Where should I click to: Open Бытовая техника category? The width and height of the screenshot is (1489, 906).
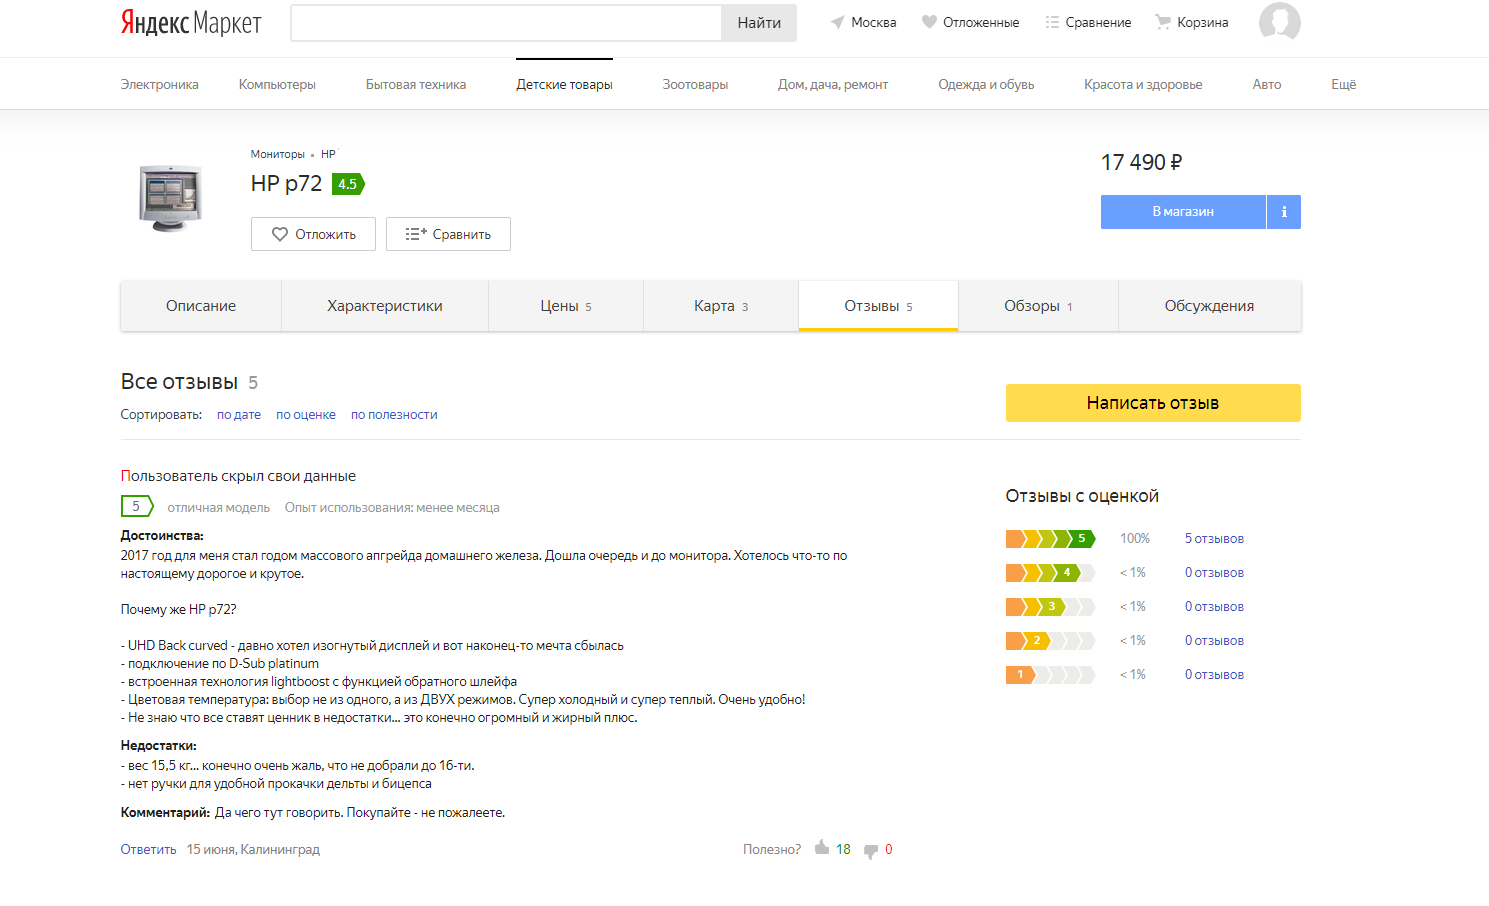click(x=416, y=84)
